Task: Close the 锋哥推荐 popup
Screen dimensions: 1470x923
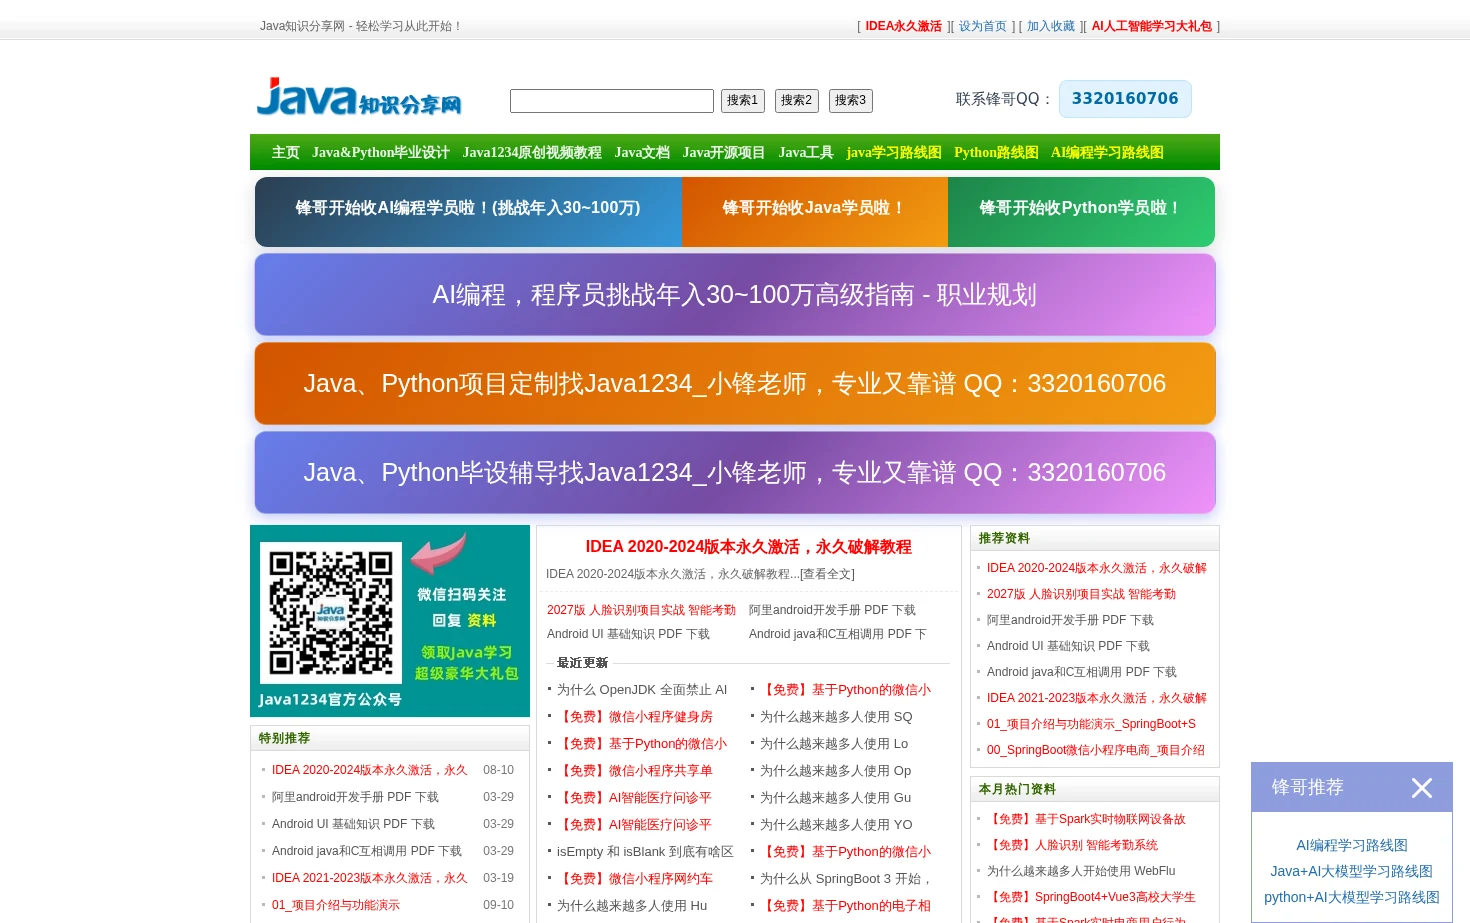Action: click(1422, 788)
